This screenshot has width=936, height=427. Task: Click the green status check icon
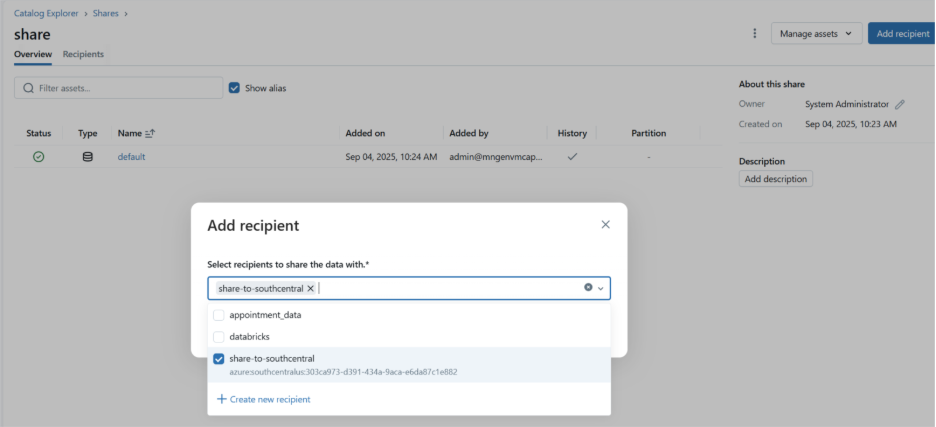pos(38,156)
